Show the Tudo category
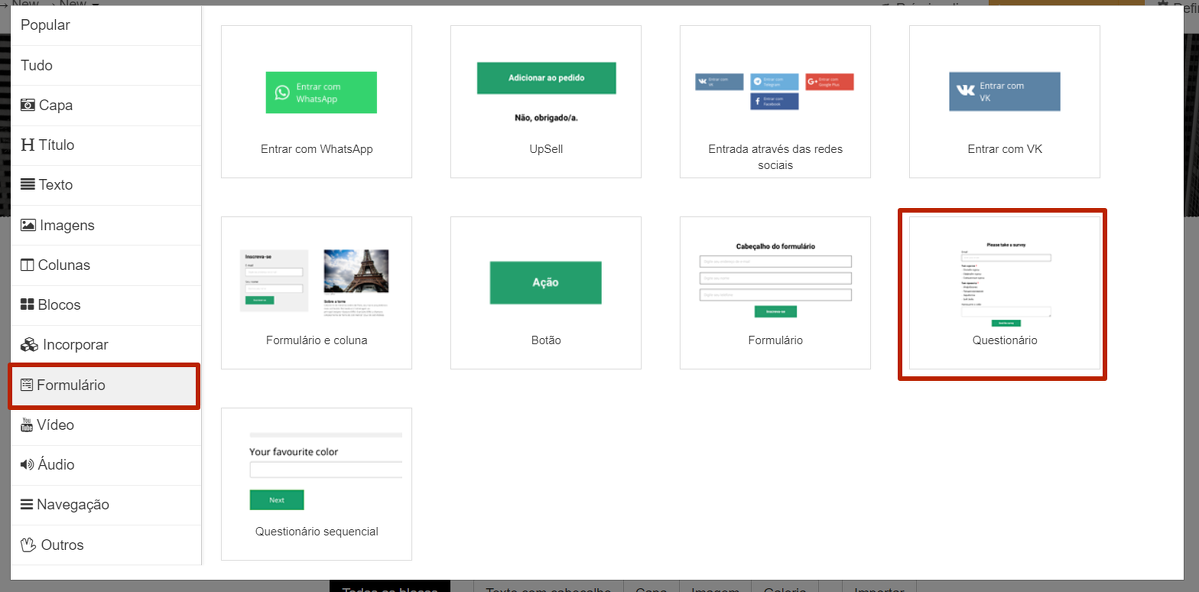 tap(37, 65)
